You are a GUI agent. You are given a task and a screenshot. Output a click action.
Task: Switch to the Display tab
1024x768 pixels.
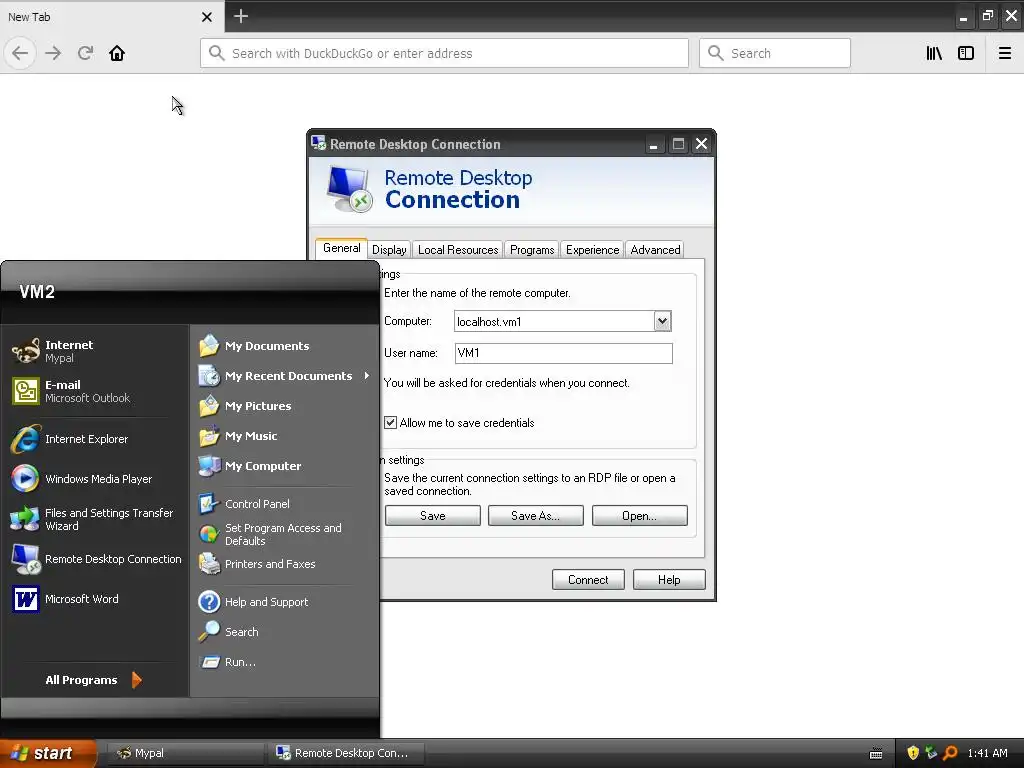[389, 249]
